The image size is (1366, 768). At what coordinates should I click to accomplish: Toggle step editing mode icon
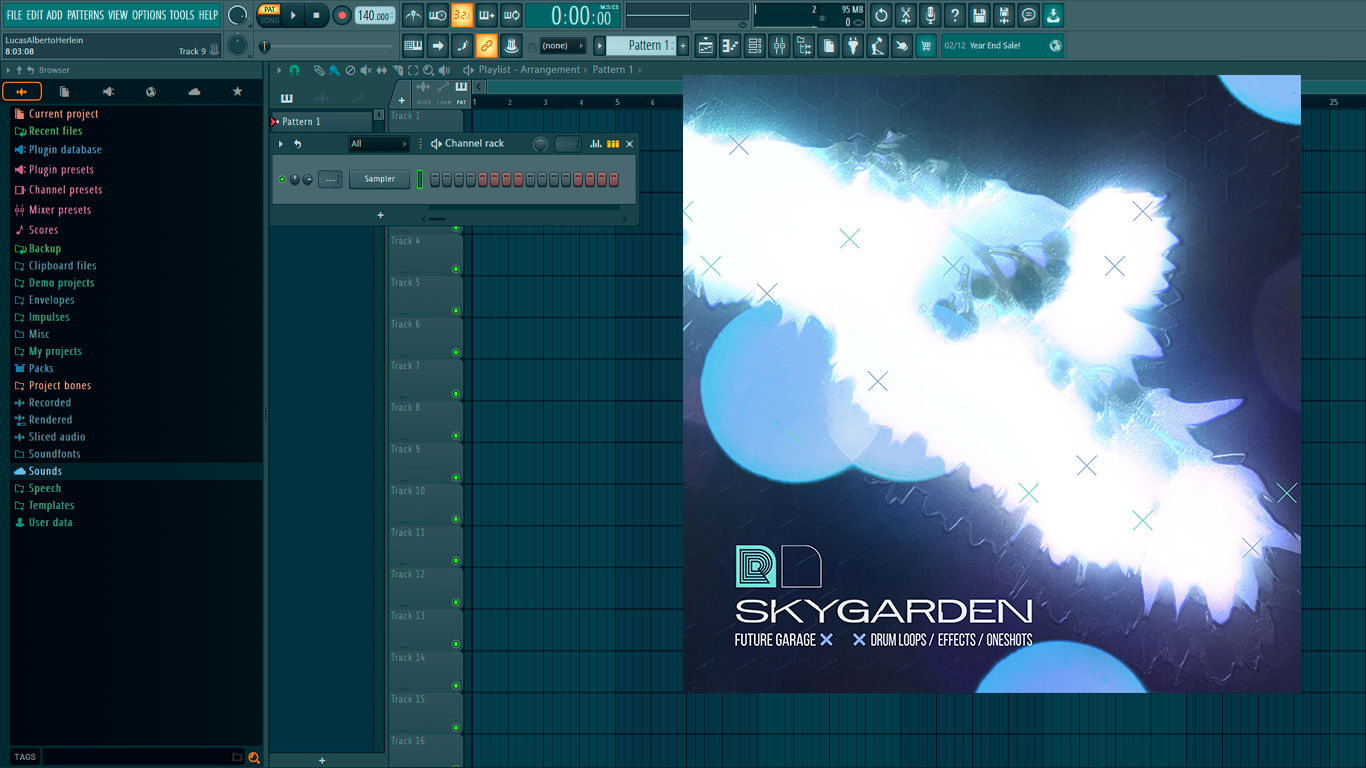(x=462, y=45)
